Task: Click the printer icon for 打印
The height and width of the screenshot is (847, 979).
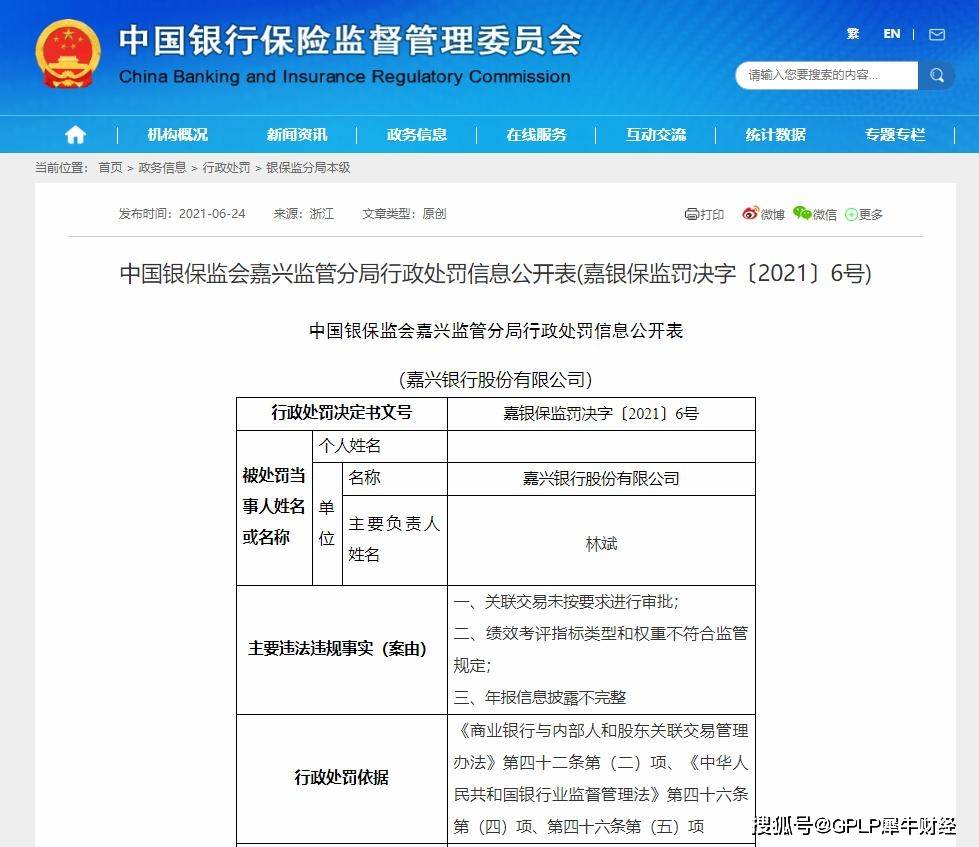Action: pyautogui.click(x=691, y=214)
